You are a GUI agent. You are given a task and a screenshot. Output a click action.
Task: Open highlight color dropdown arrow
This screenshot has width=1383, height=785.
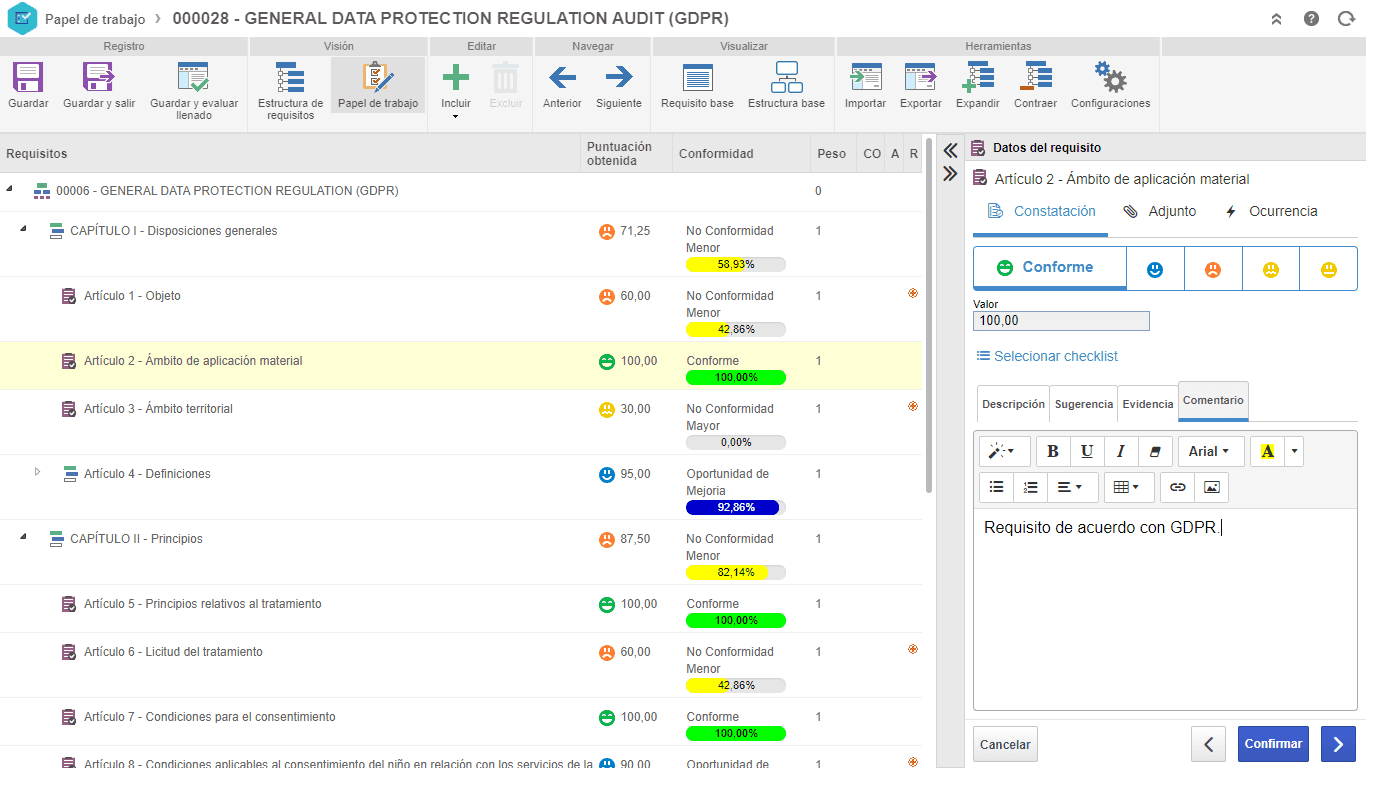coord(1296,452)
